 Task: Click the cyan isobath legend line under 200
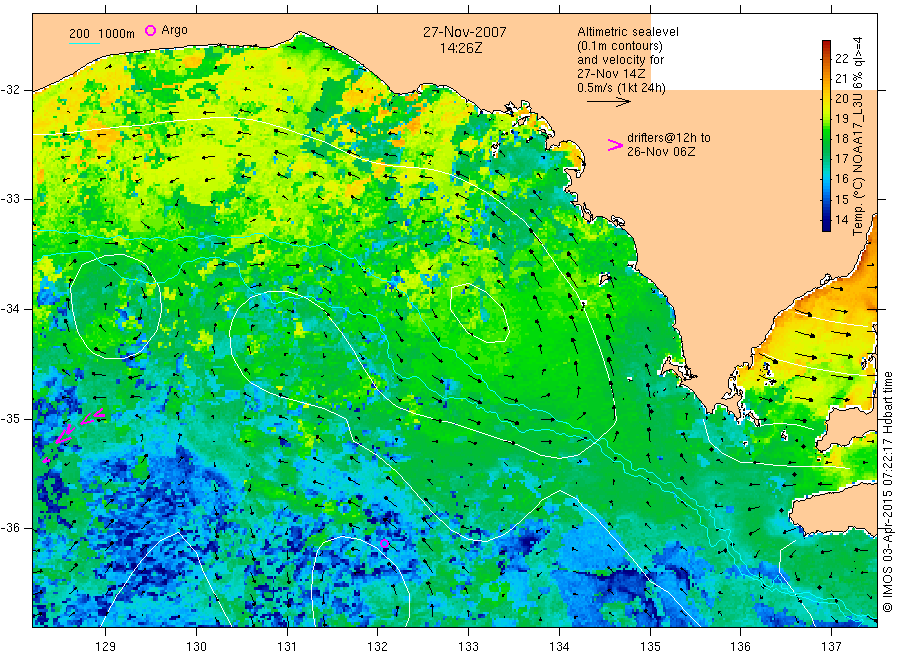point(84,43)
